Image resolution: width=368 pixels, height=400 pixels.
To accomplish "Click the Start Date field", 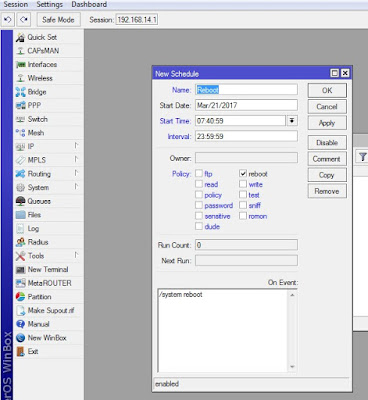I will click(246, 105).
